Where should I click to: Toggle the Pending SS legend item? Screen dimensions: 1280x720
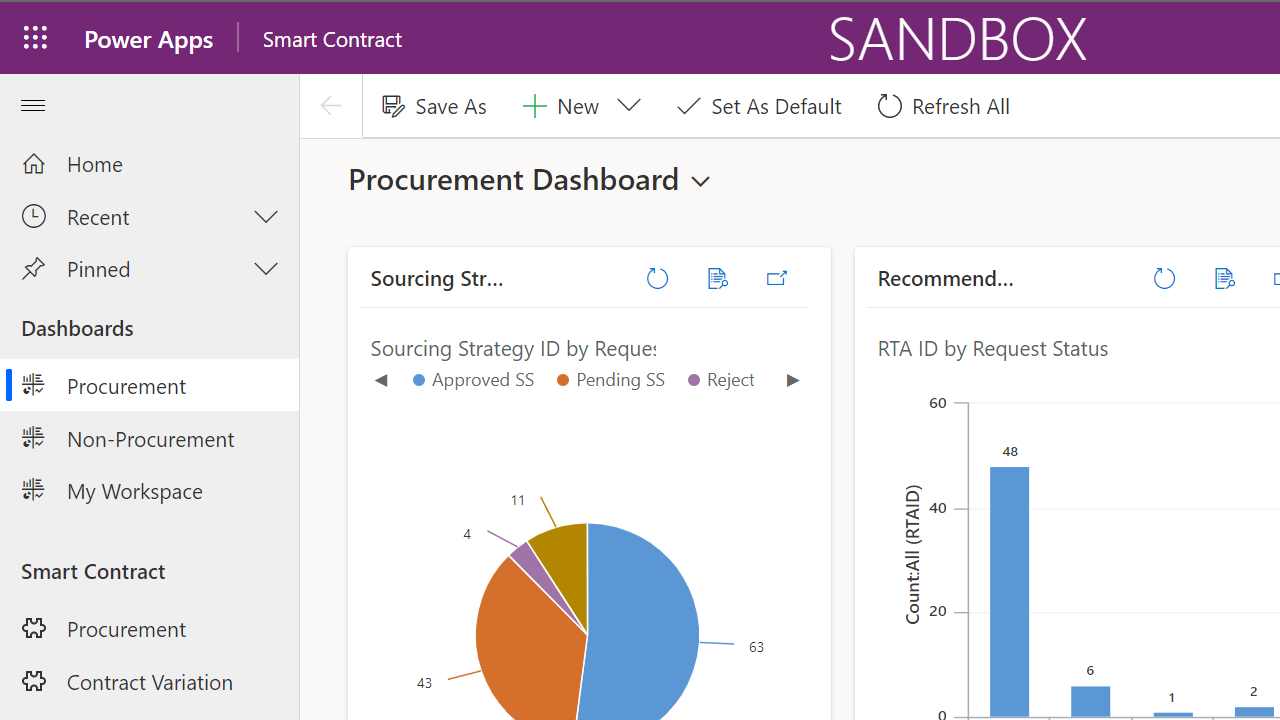[x=611, y=380]
